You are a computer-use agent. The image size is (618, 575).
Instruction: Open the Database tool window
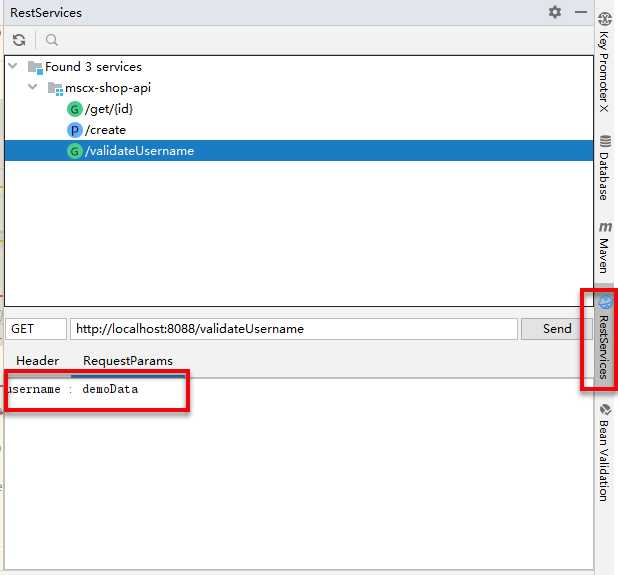605,167
